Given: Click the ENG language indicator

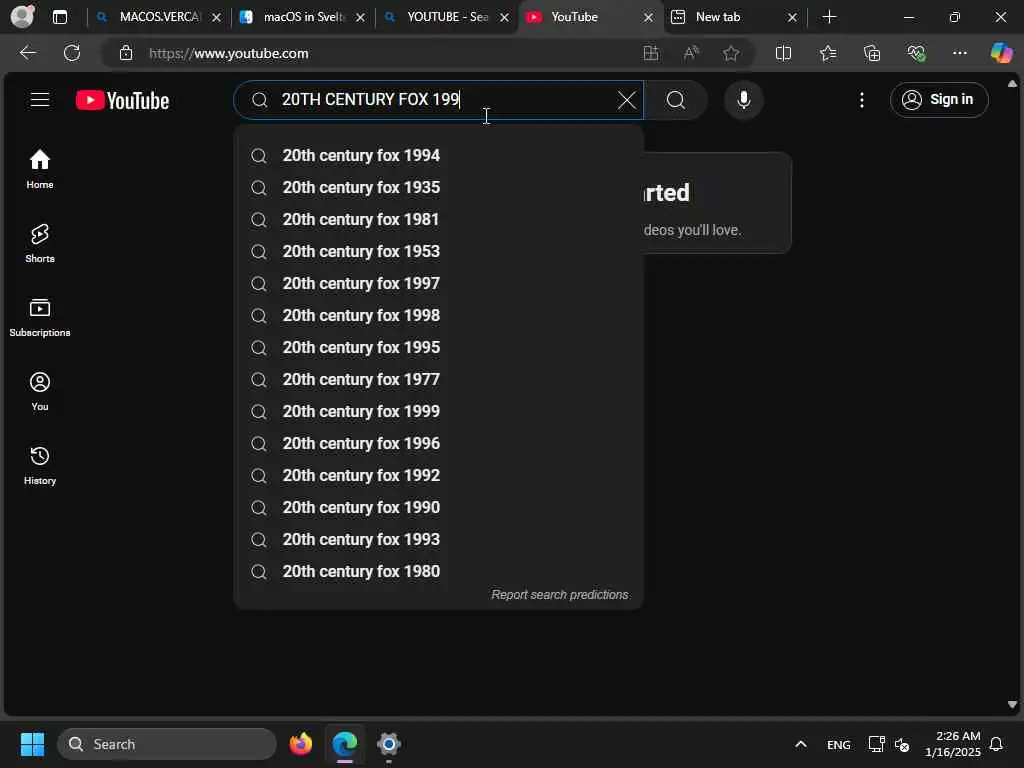Looking at the screenshot, I should [x=839, y=744].
